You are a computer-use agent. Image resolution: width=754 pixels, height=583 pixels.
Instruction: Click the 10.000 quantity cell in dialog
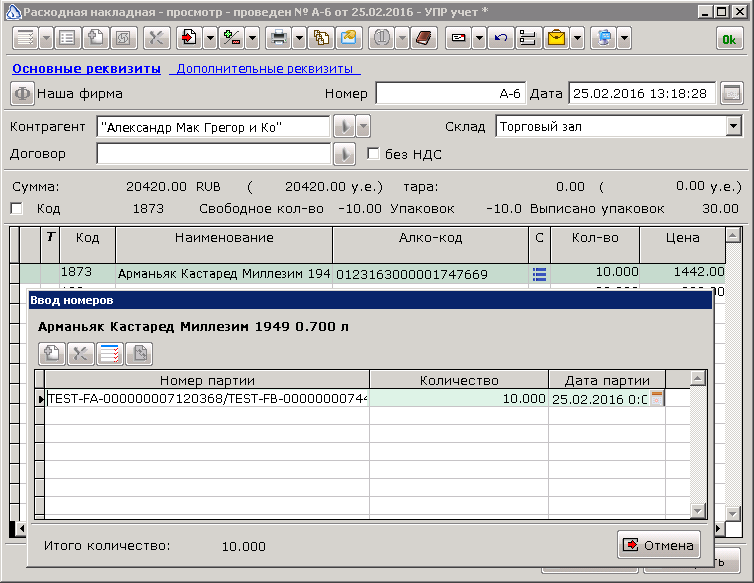[459, 398]
